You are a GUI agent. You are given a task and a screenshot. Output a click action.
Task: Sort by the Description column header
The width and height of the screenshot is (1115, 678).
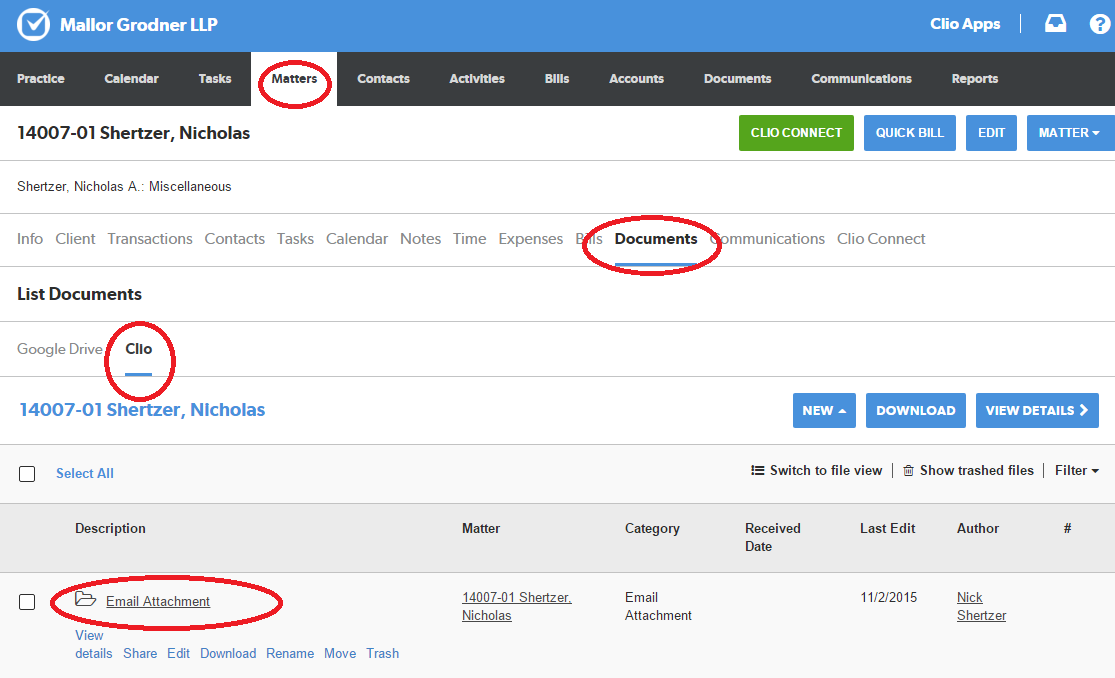(110, 529)
